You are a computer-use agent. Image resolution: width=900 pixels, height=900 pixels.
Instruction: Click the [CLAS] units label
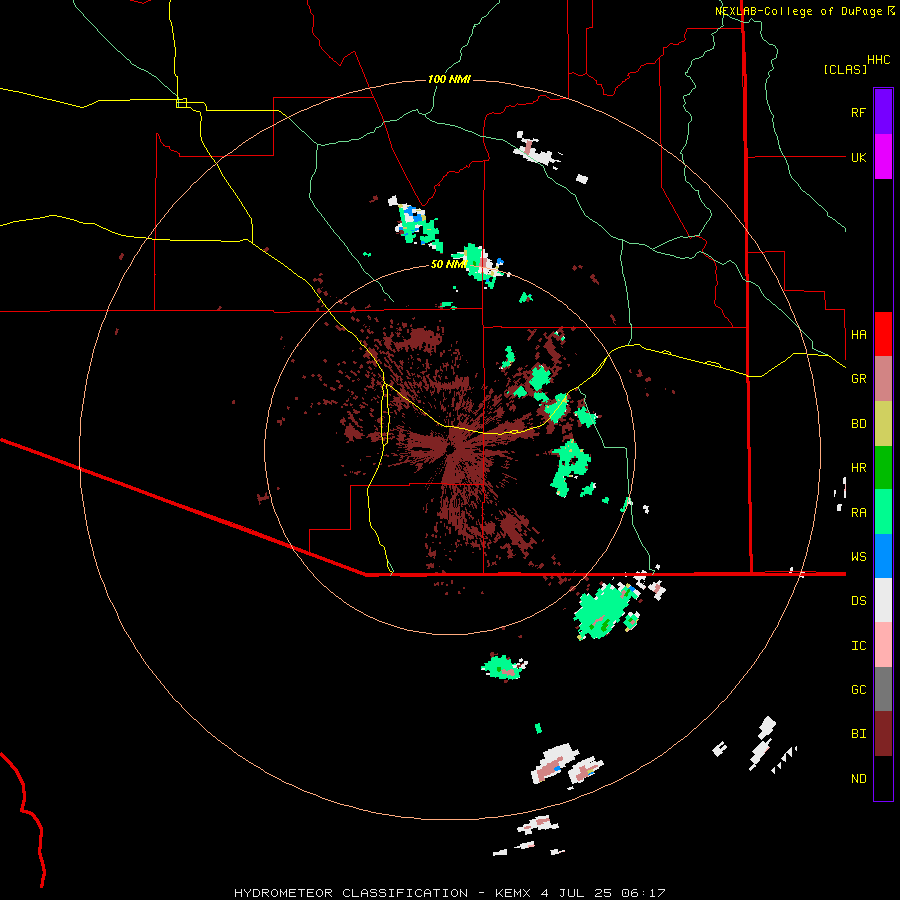[845, 69]
